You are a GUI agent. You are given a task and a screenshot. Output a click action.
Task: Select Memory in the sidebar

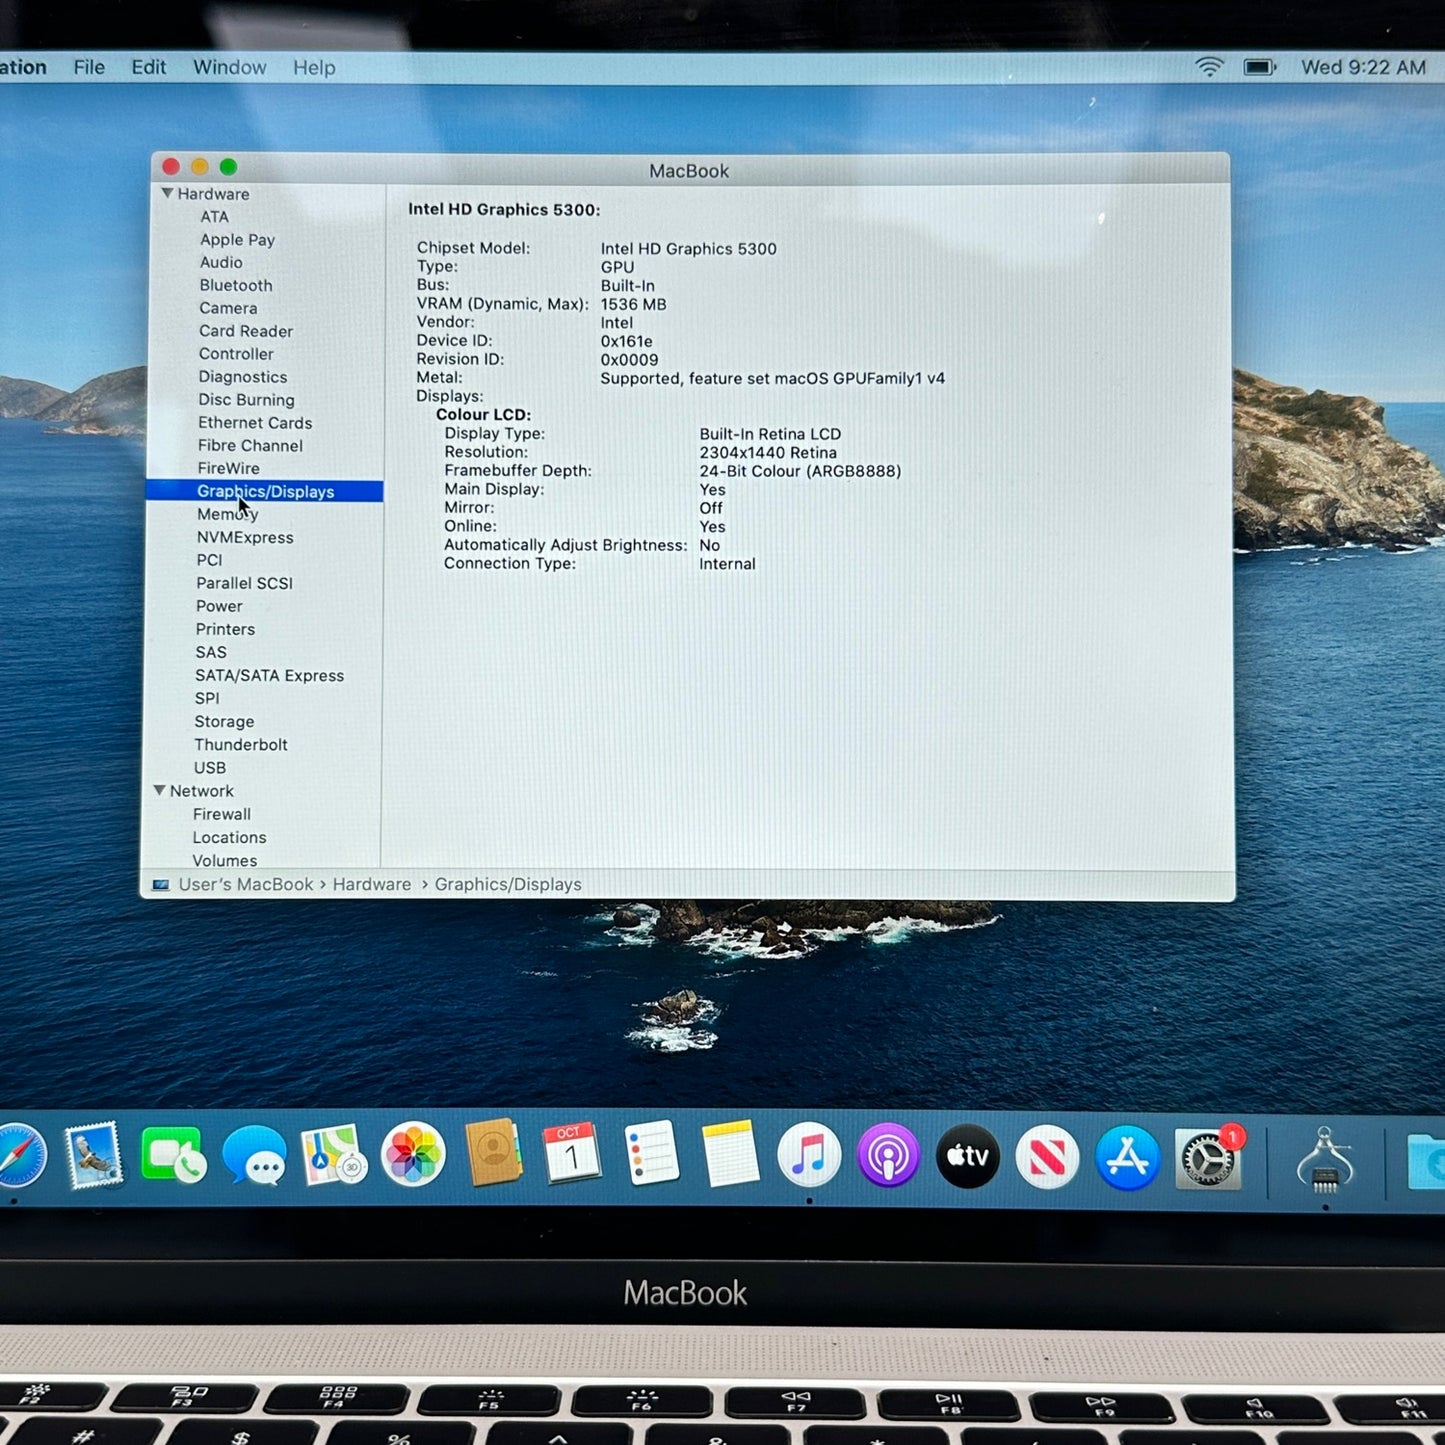pyautogui.click(x=227, y=514)
